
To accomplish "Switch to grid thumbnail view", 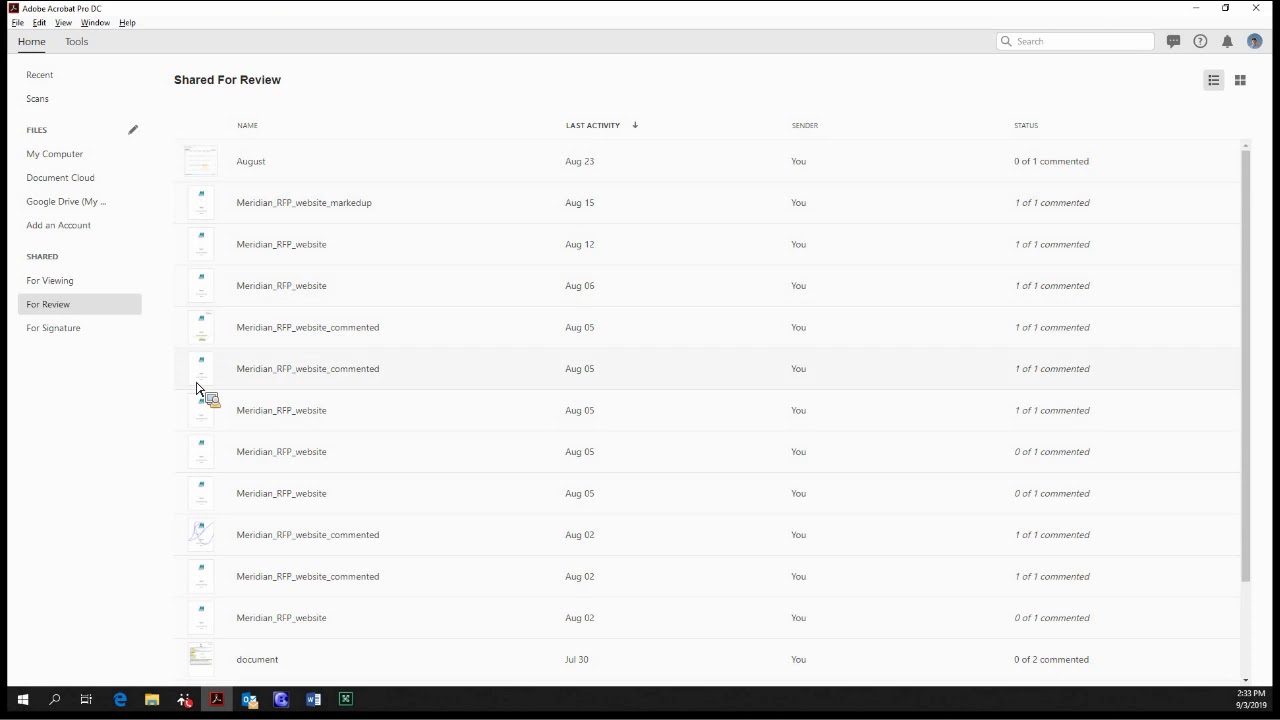I will click(1240, 80).
